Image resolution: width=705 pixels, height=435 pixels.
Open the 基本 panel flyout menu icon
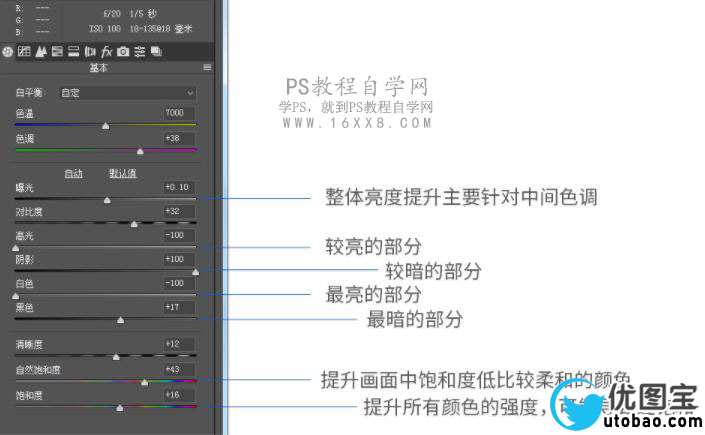[207, 67]
